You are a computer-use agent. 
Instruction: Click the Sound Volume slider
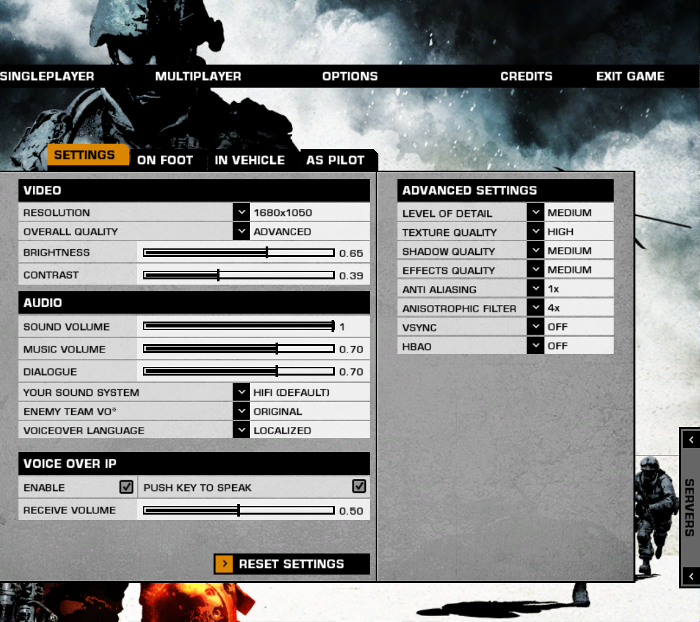(x=239, y=326)
